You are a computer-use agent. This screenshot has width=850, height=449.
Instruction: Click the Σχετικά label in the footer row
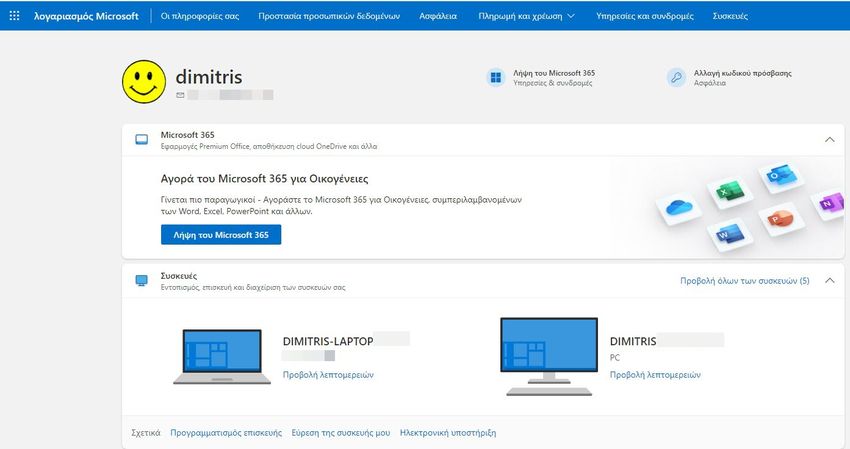tap(146, 433)
